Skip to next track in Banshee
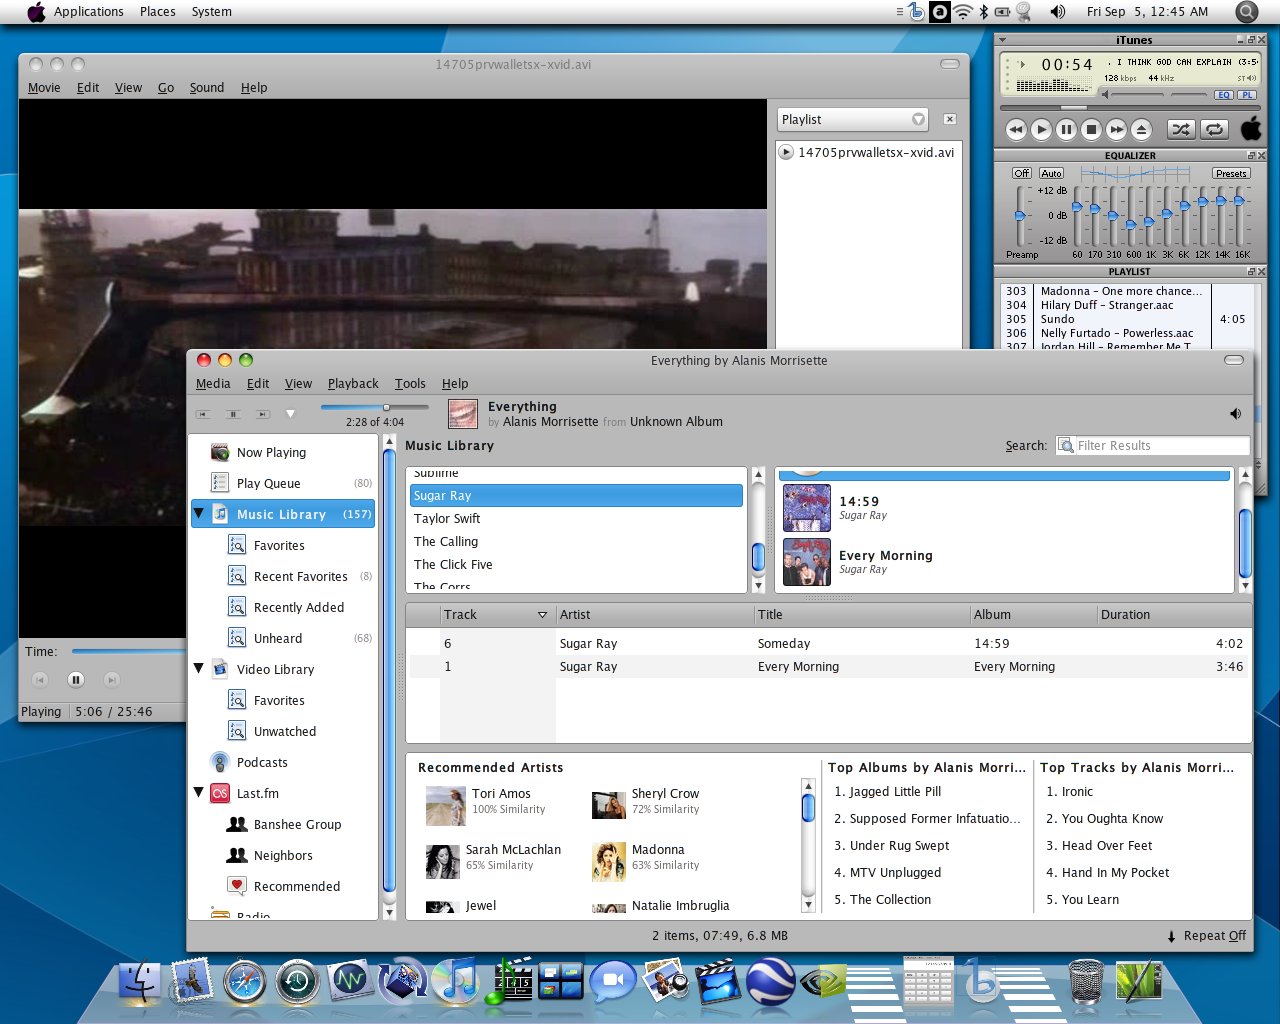Viewport: 1280px width, 1024px height. coord(262,414)
